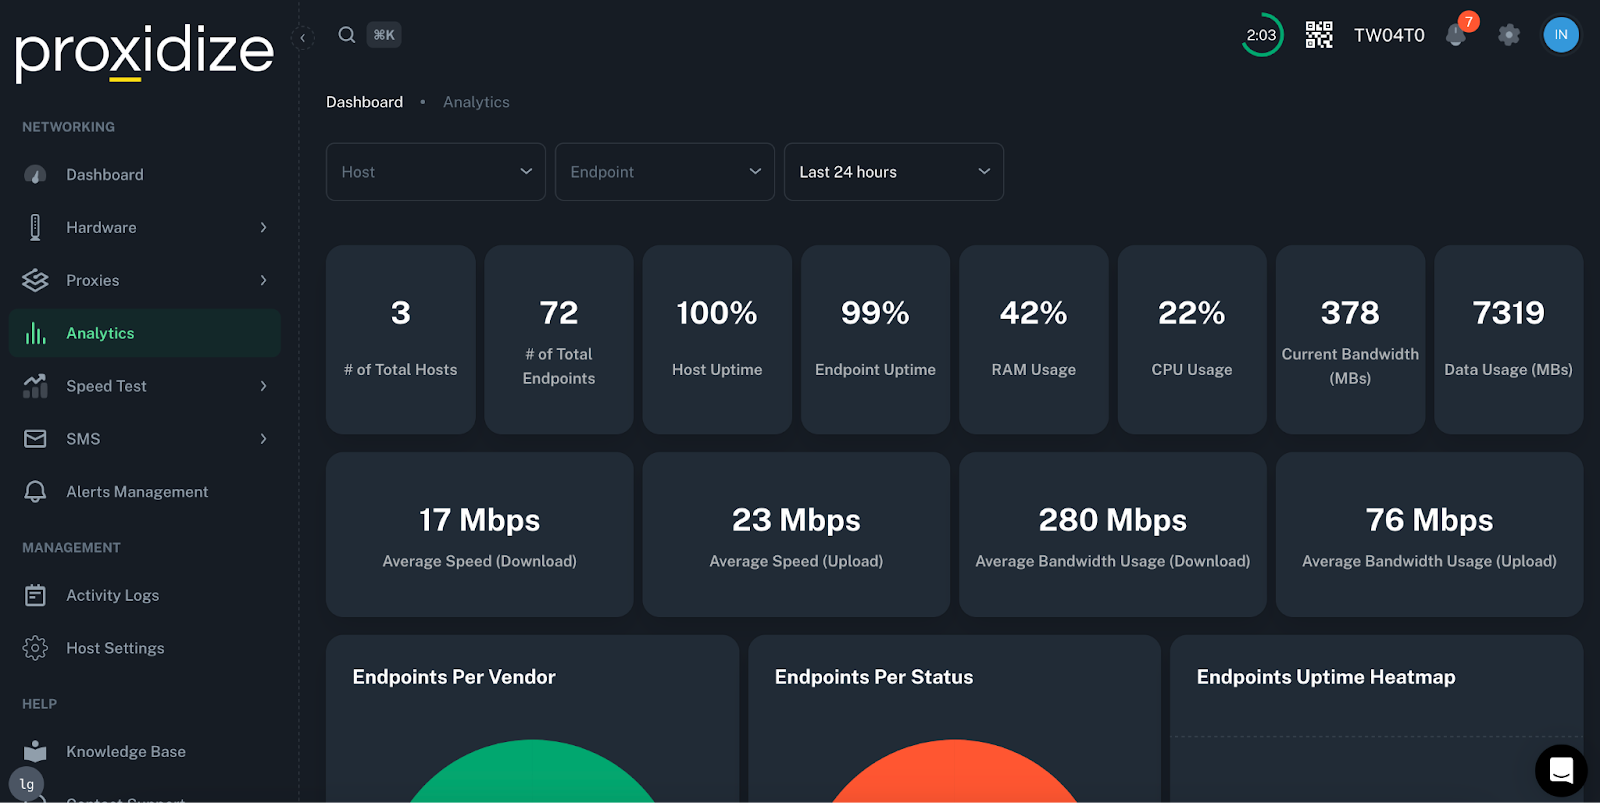Click the session timer circle 2:03
The image size is (1600, 803).
coord(1261,35)
